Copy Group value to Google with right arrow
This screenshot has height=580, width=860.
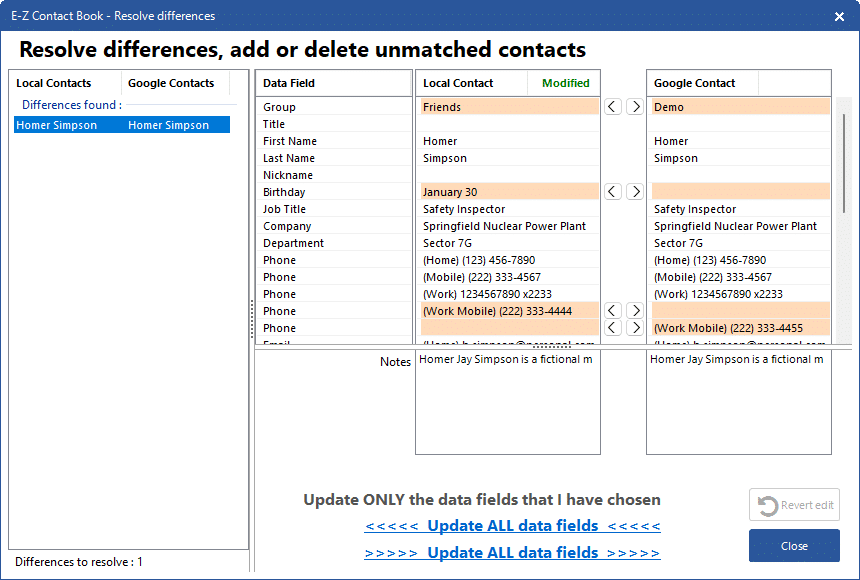pos(635,106)
